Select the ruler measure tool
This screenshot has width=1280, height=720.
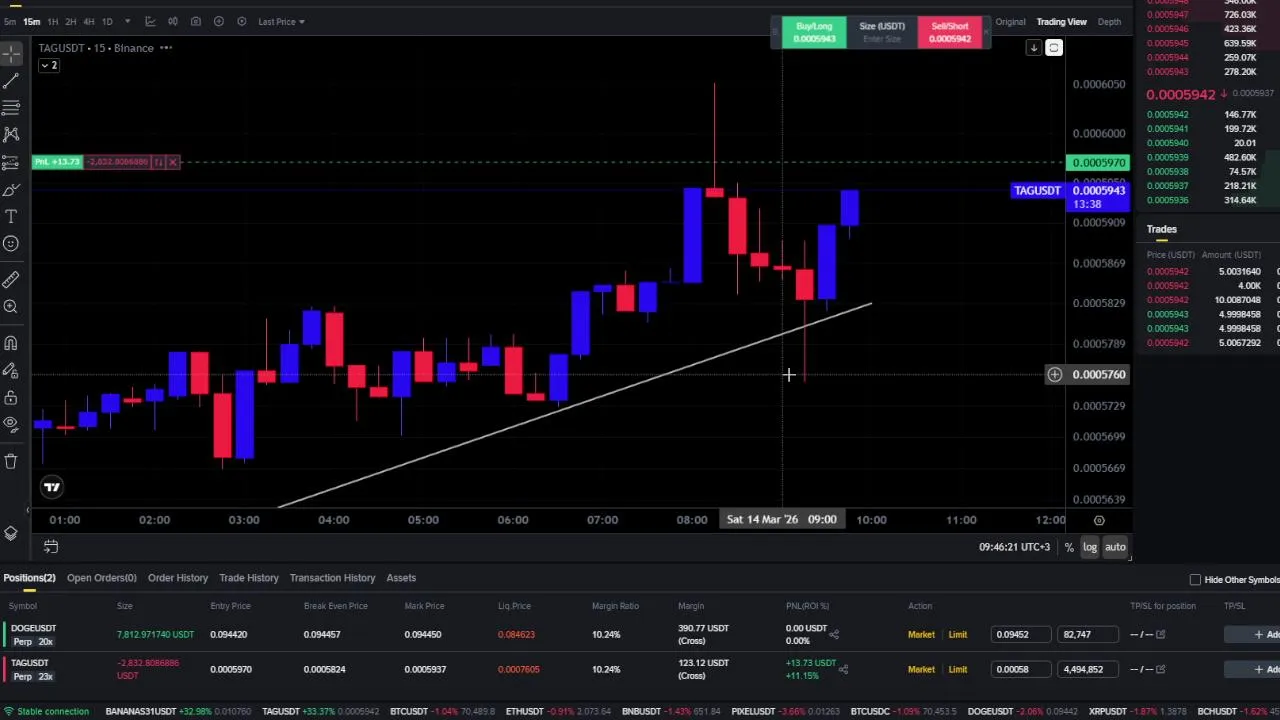pos(11,280)
